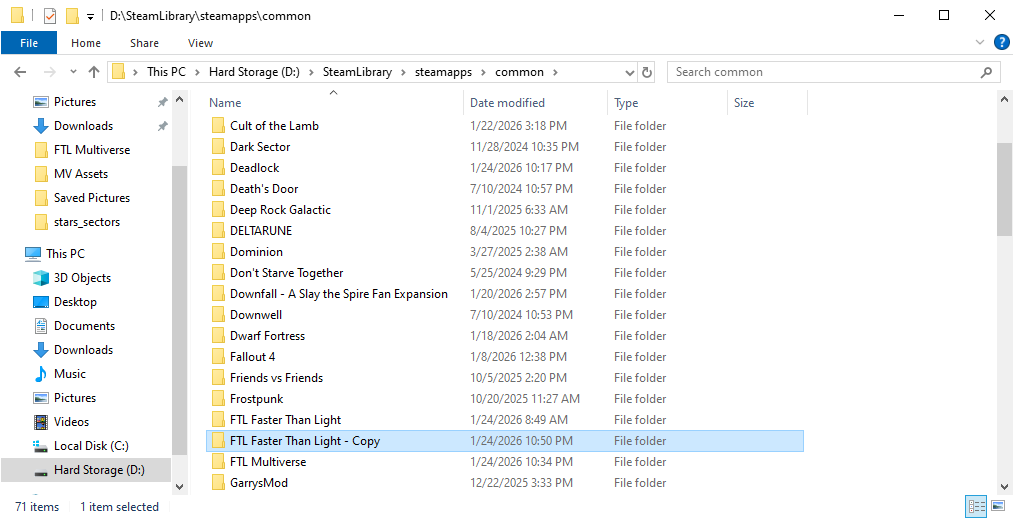Open Documents under This PC
The width and height of the screenshot is (1014, 519).
[x=84, y=326]
